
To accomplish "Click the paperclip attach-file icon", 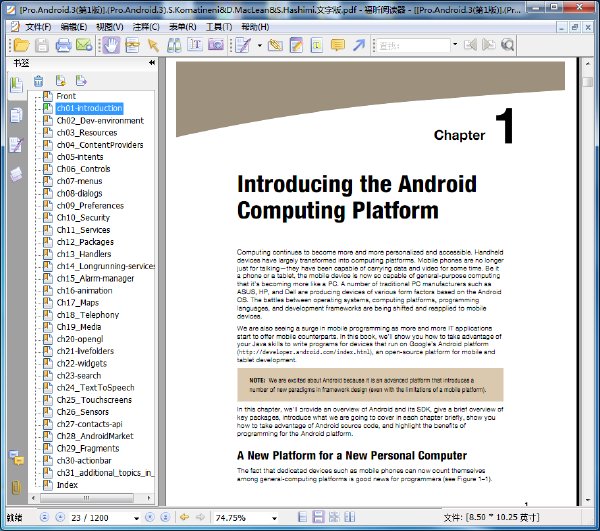I will 276,45.
